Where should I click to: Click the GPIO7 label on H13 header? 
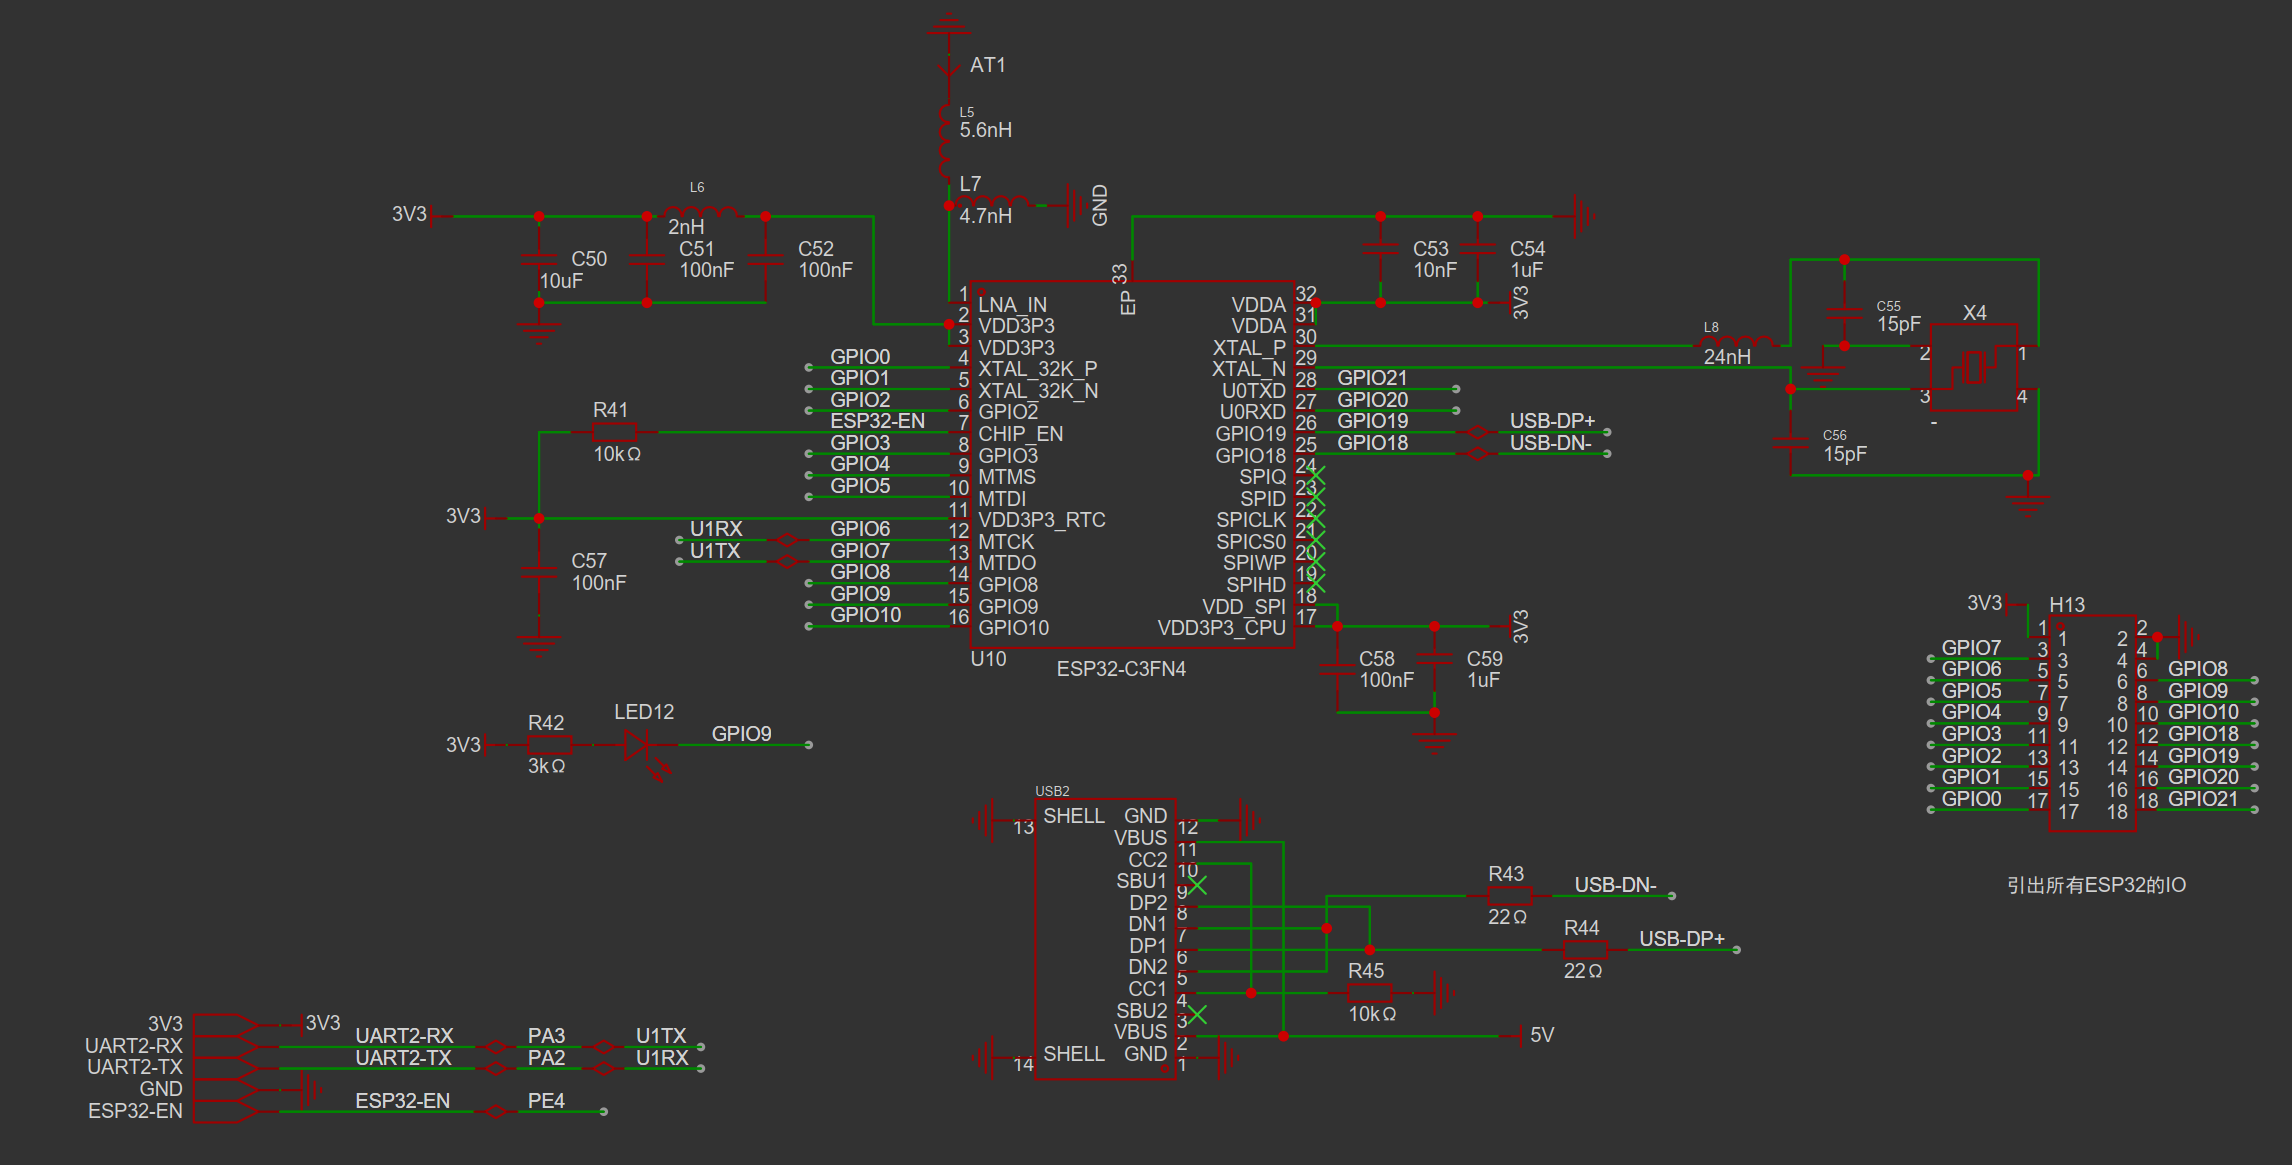[x=1971, y=648]
